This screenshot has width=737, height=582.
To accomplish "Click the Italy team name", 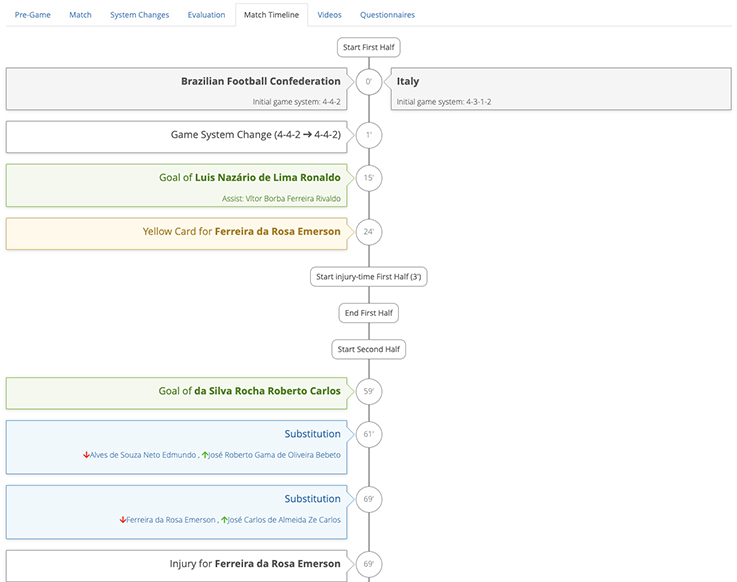I will click(408, 81).
